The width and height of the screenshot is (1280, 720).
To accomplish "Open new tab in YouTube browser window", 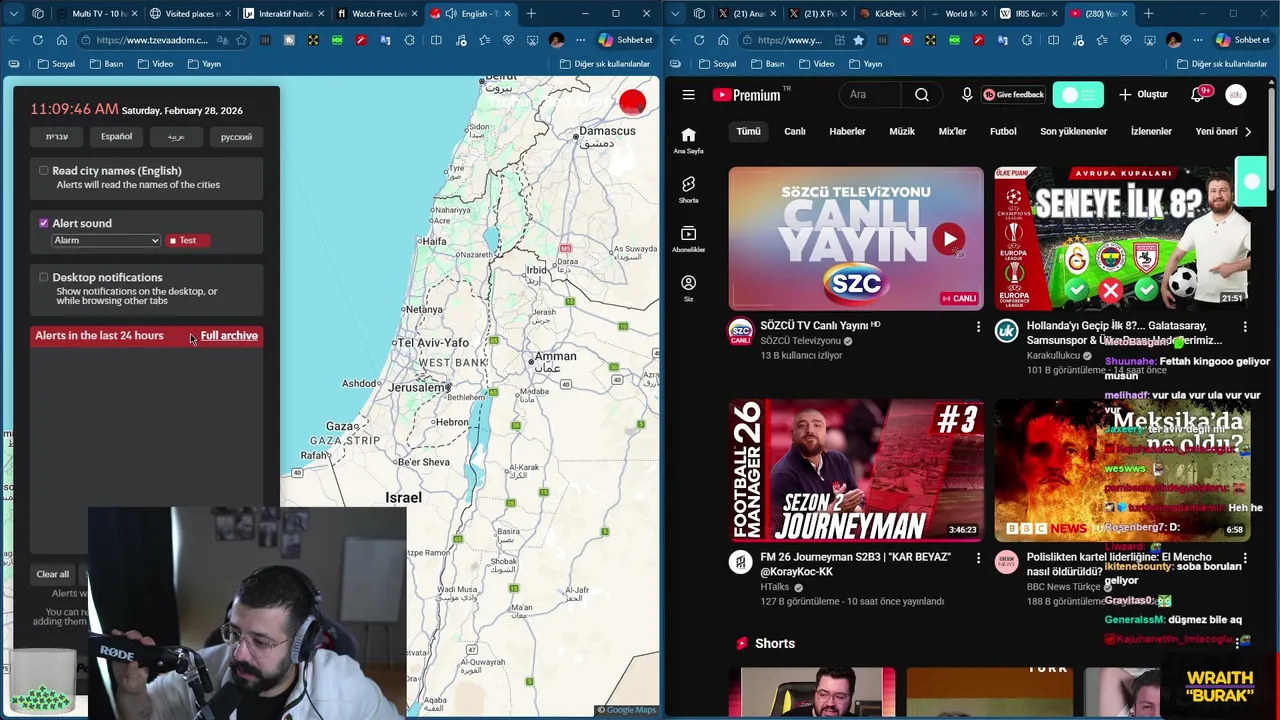I will pos(1148,14).
